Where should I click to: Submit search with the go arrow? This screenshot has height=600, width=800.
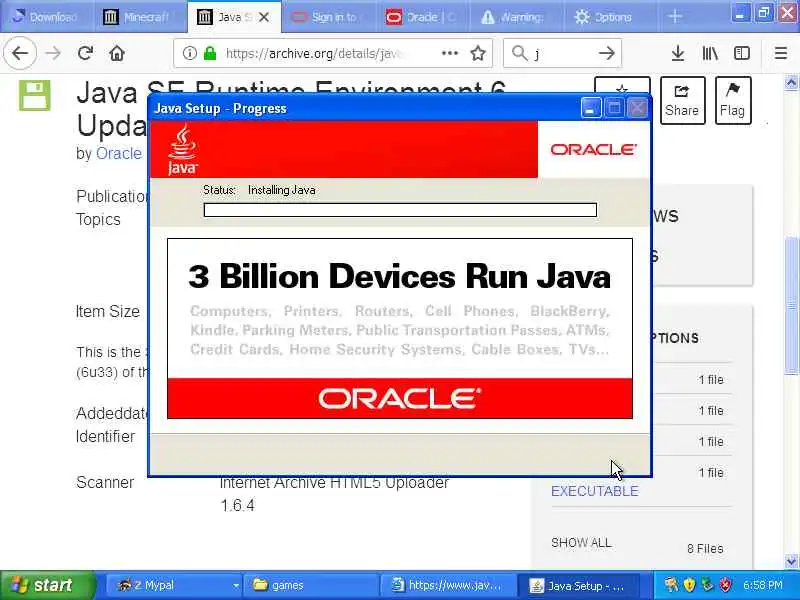coord(607,53)
